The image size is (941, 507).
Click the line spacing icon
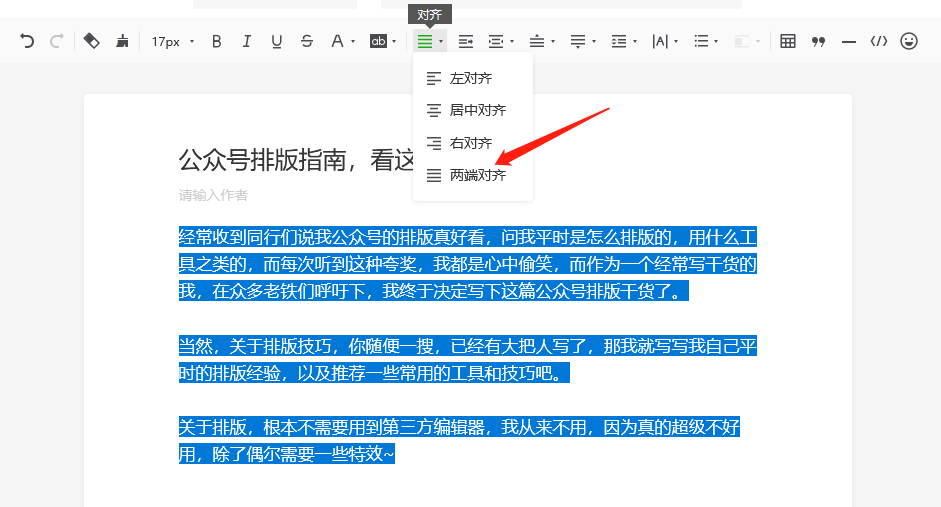(x=619, y=41)
